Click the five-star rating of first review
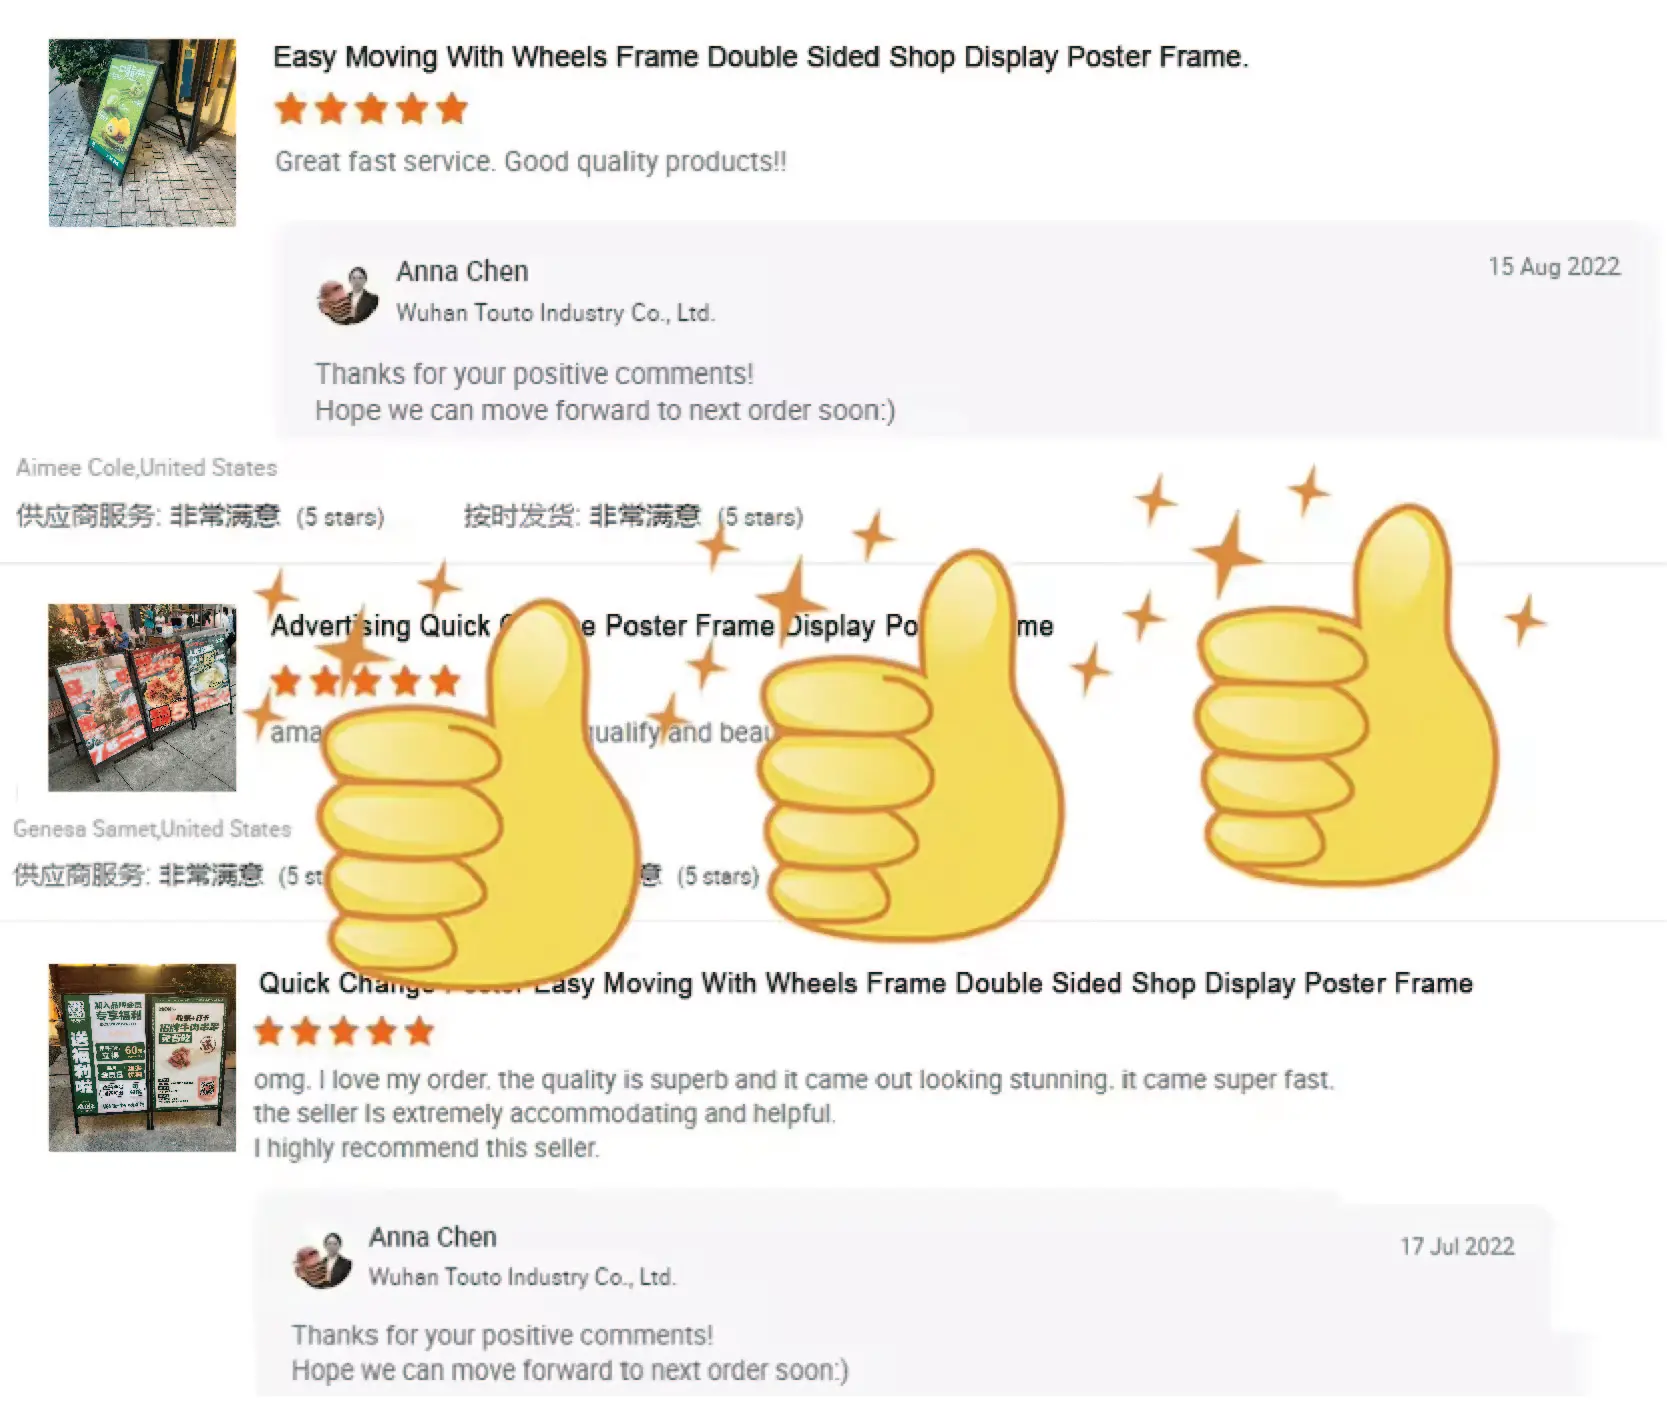This screenshot has height=1420, width=1667. coord(371,108)
